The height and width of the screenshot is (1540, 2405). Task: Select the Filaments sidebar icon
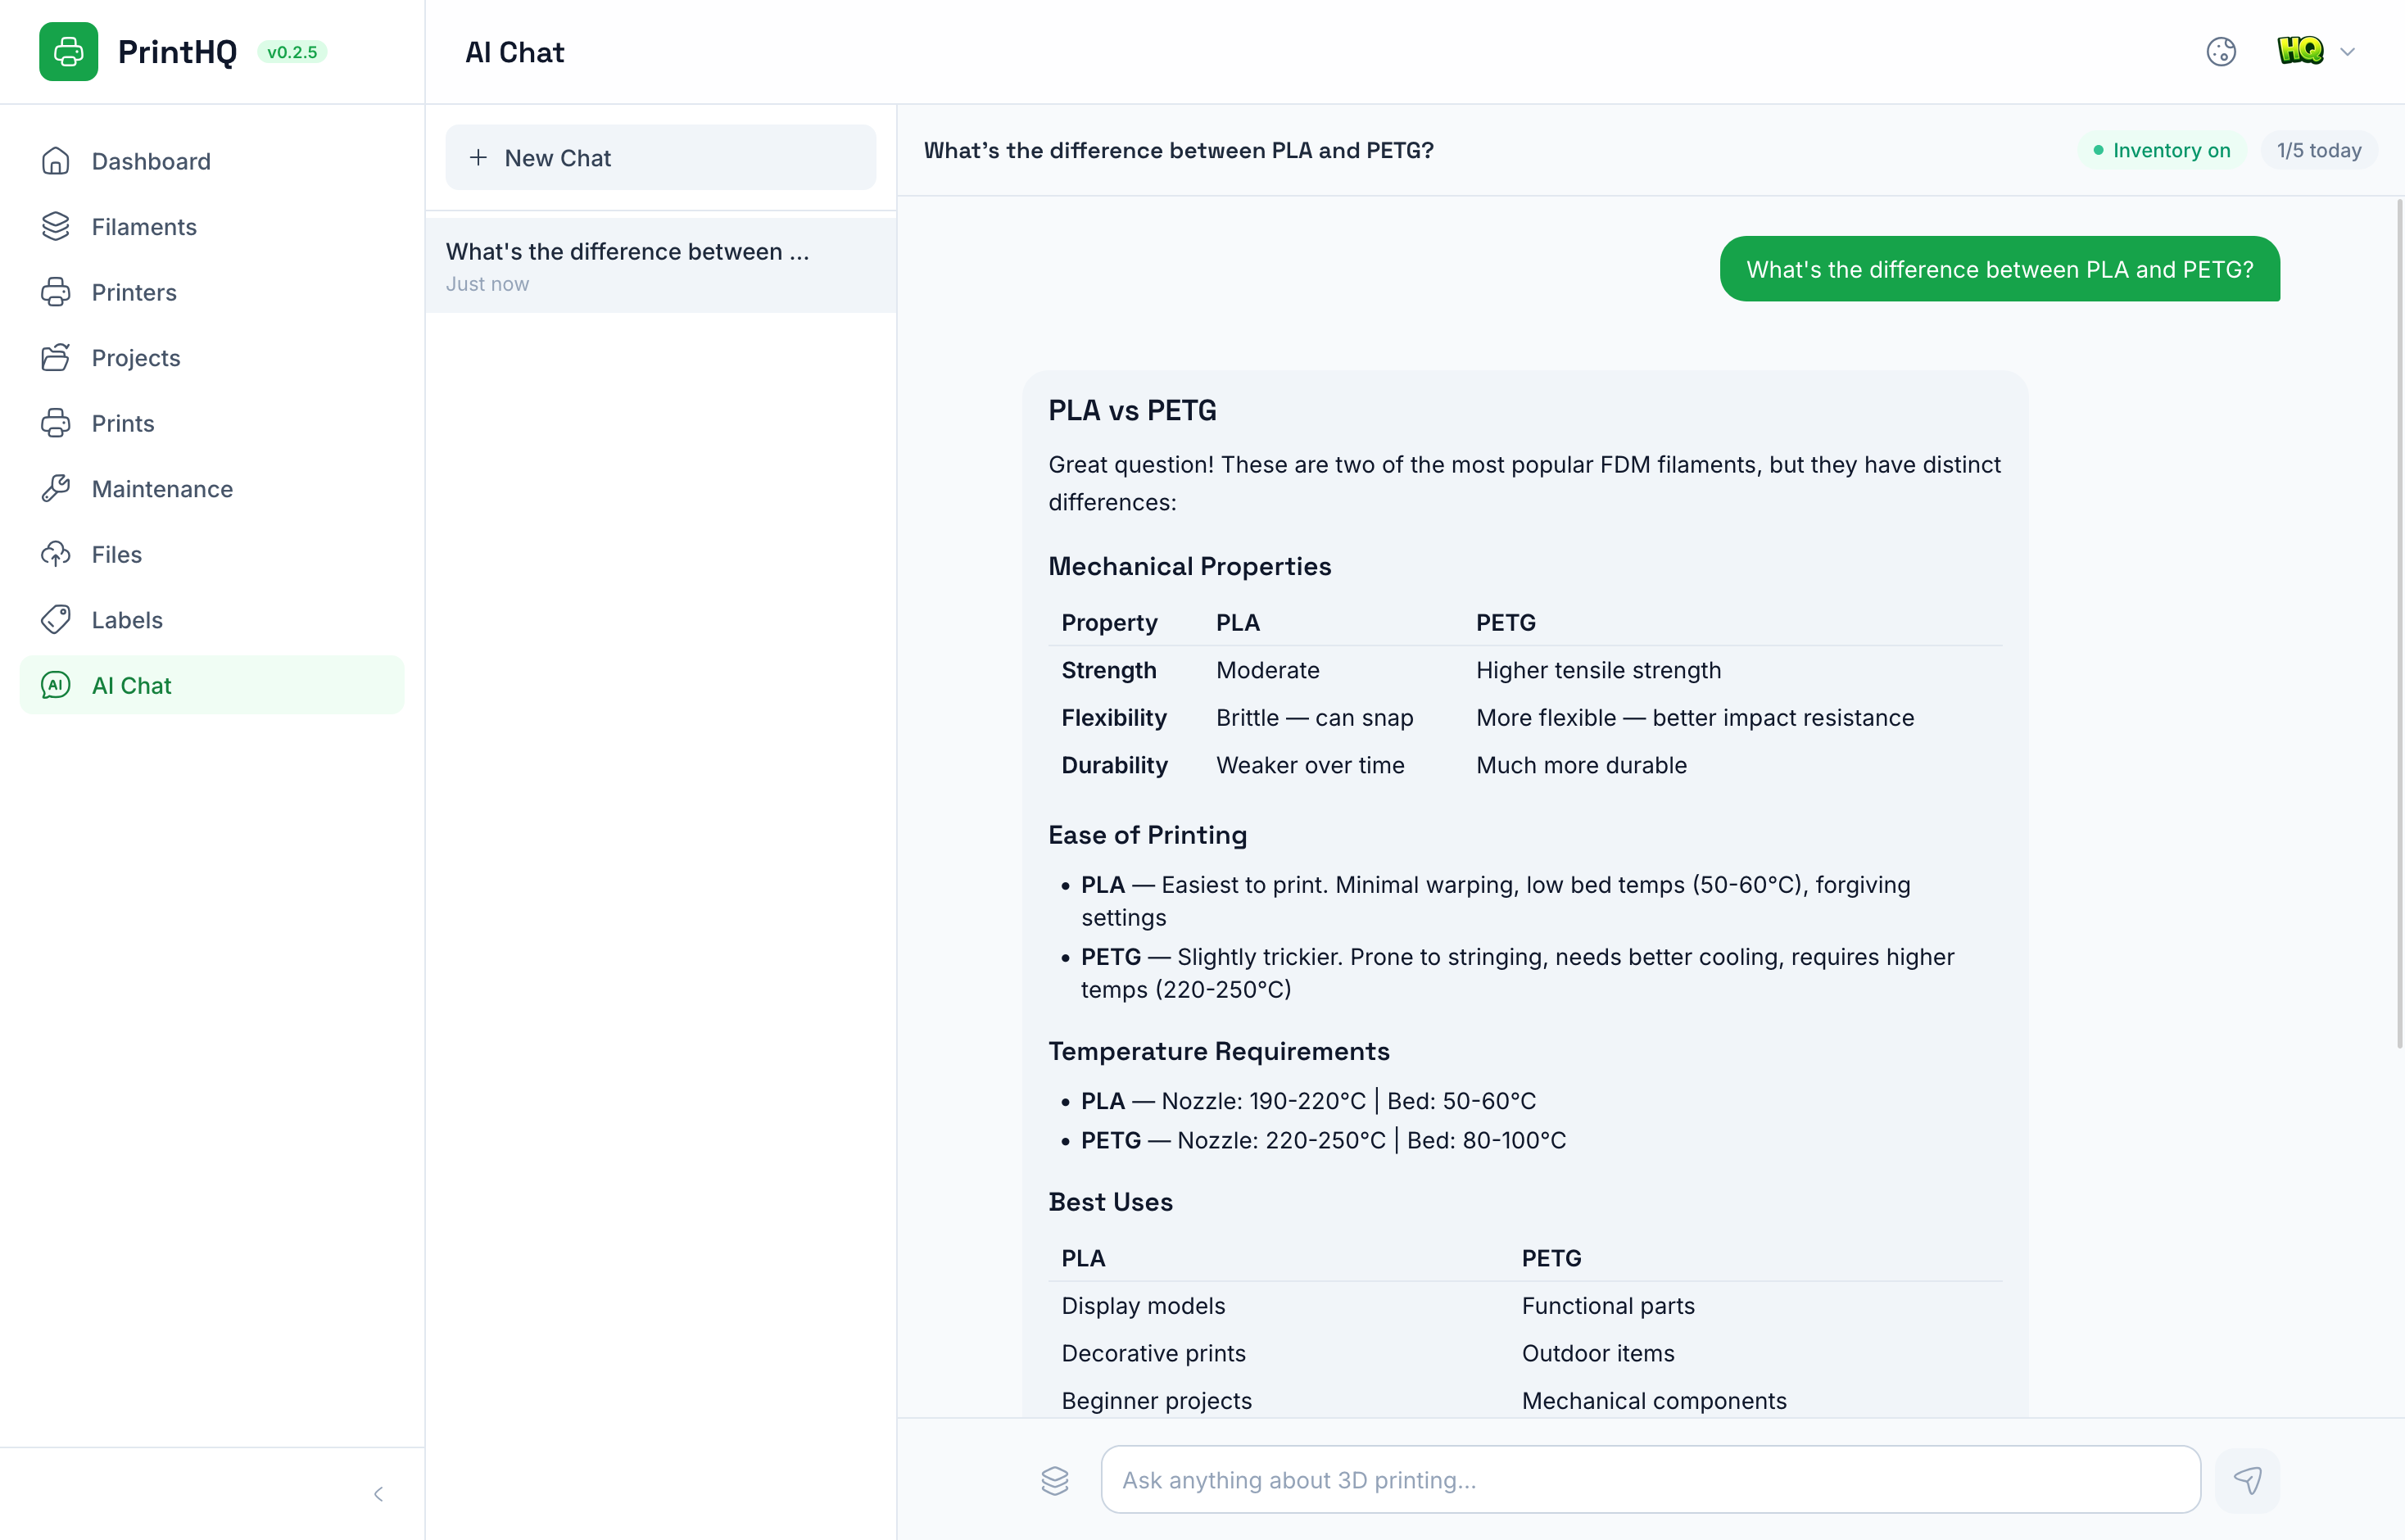pos(56,227)
